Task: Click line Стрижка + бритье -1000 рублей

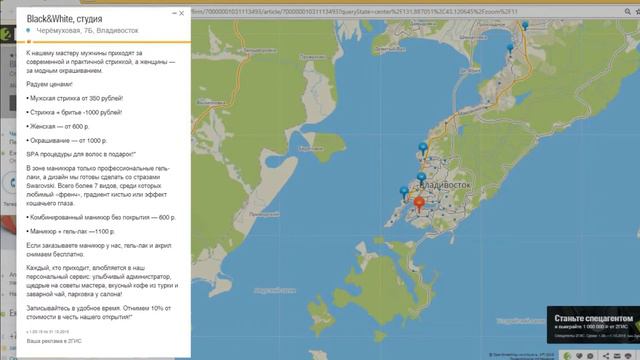Action: (74, 112)
